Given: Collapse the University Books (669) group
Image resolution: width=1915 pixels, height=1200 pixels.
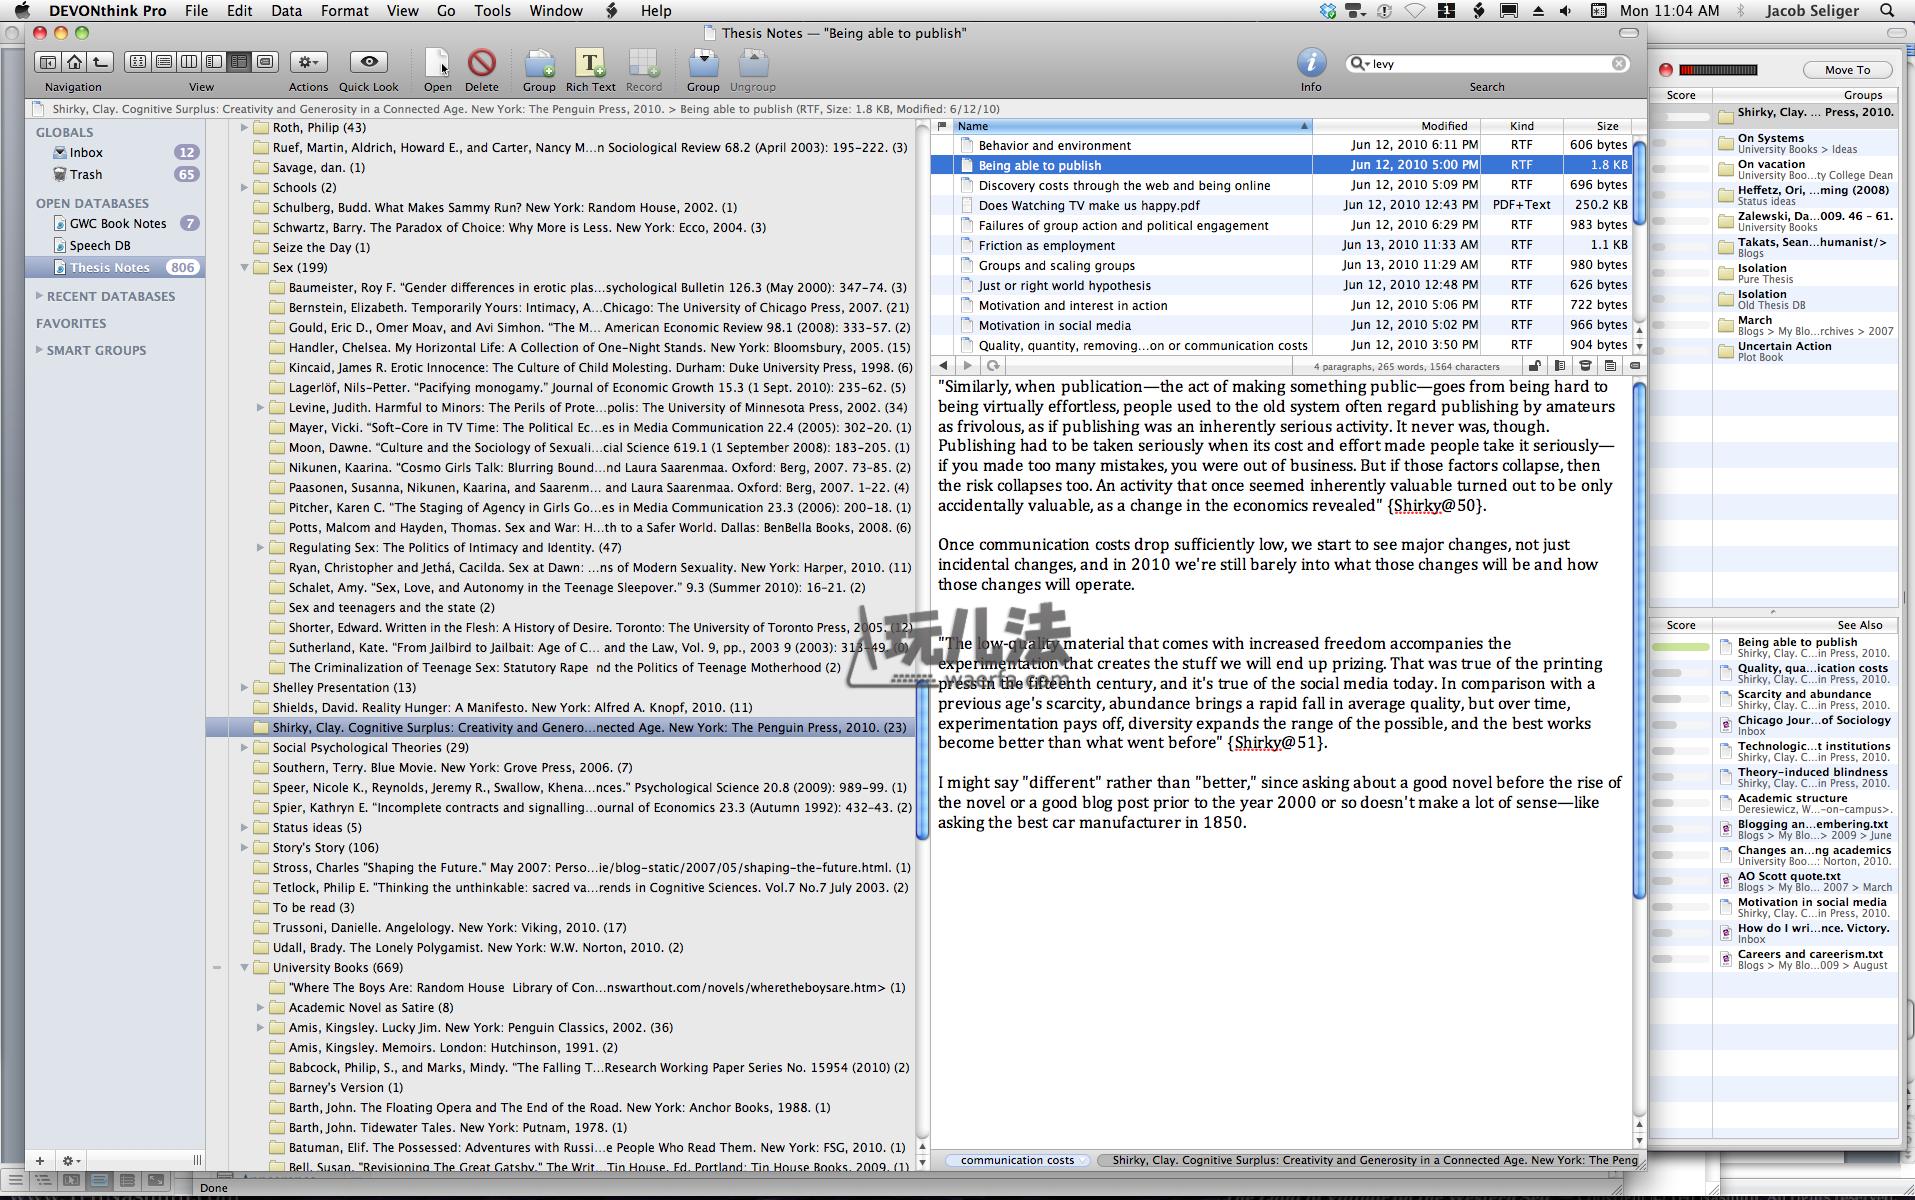Looking at the screenshot, I should tap(244, 967).
